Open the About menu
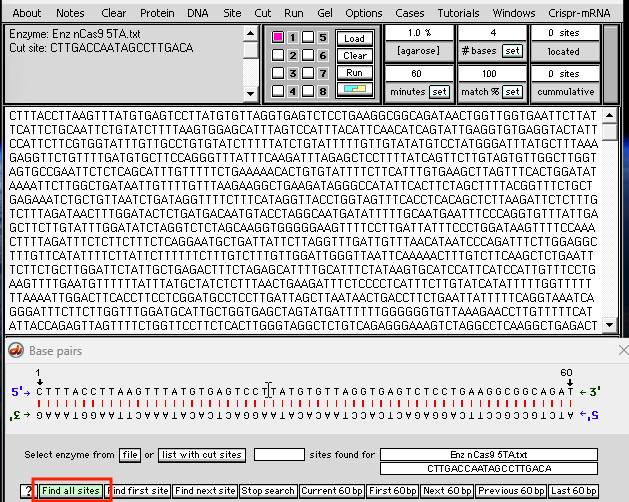 pyautogui.click(x=26, y=13)
